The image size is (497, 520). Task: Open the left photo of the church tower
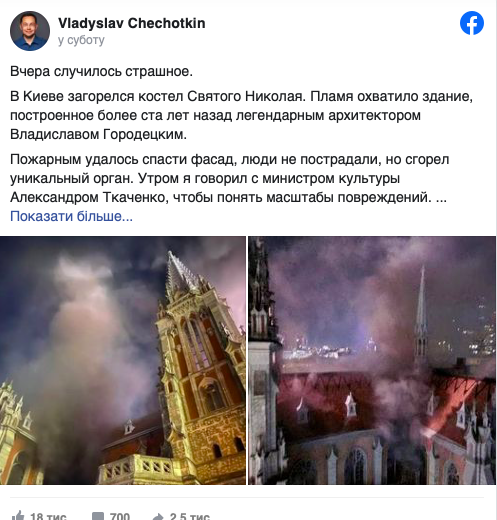click(123, 360)
